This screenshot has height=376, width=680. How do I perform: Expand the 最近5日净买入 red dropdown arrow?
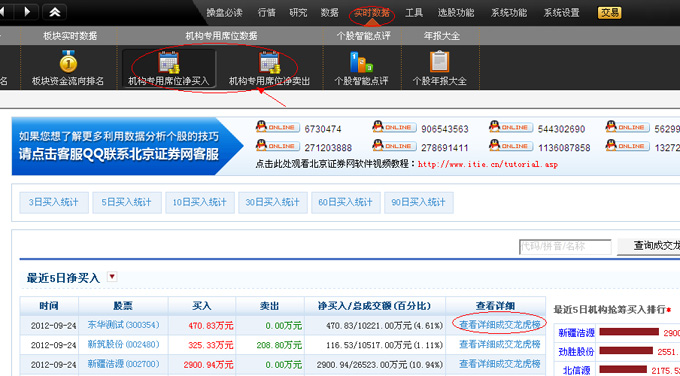click(112, 277)
